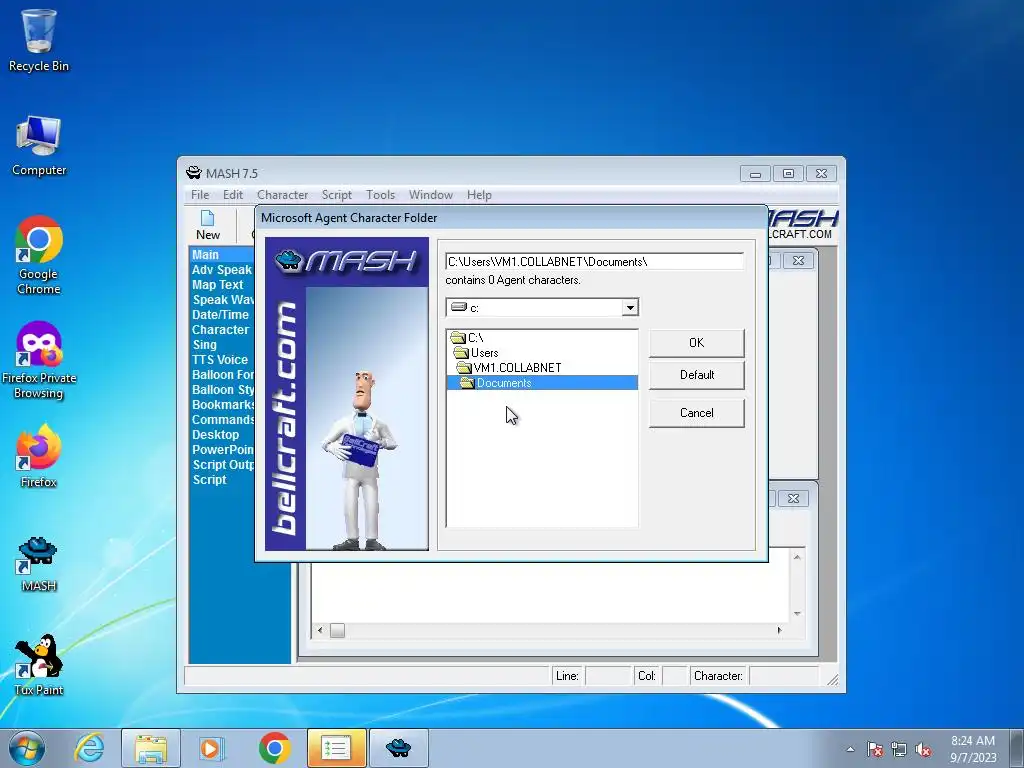Open network tray icon

899,749
